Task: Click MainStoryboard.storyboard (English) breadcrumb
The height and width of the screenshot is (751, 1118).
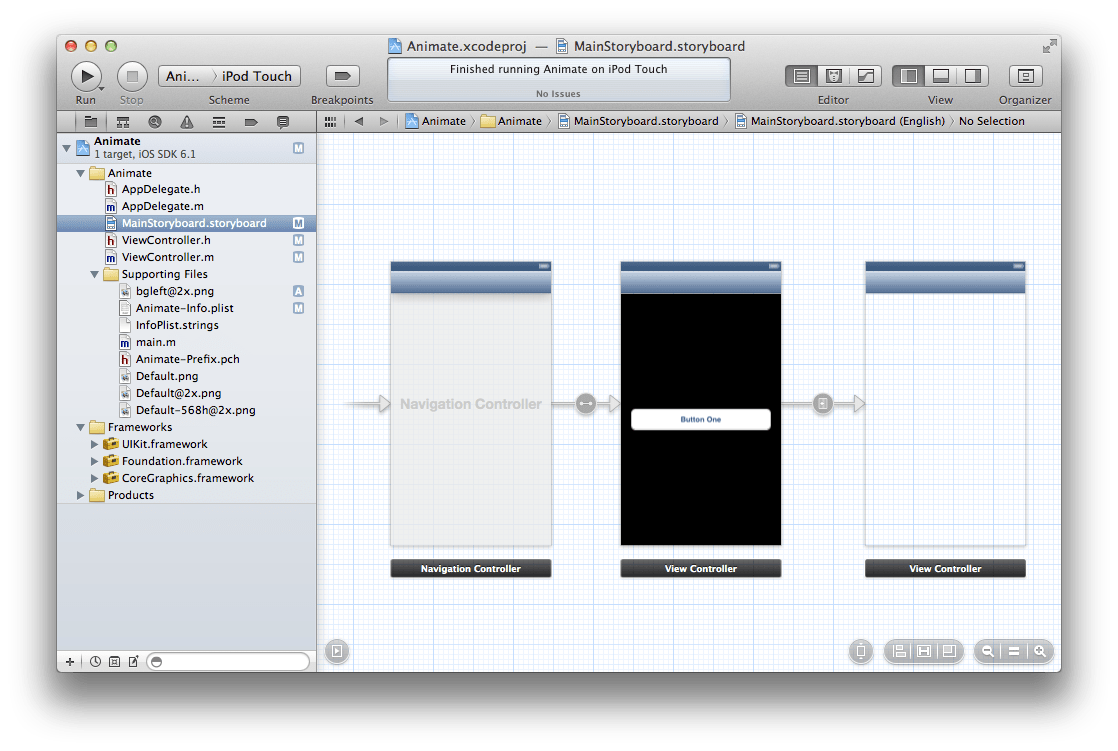Action: point(840,121)
